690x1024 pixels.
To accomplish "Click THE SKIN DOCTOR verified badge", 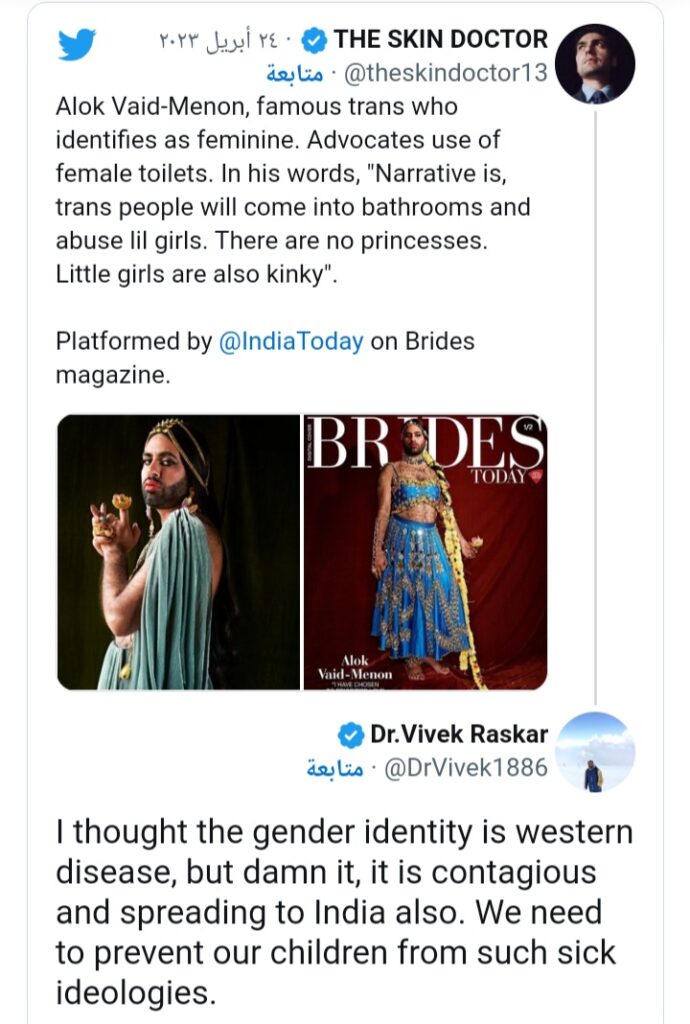I will pyautogui.click(x=316, y=41).
